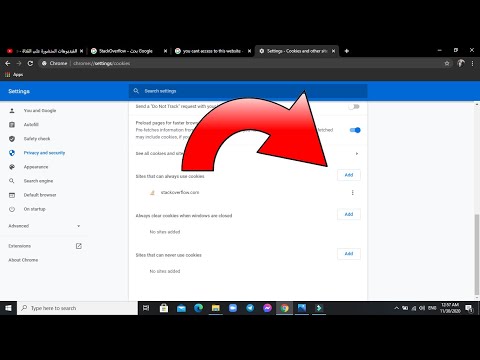Show hidden system tray icons
The height and width of the screenshot is (360, 480).
pos(396,308)
